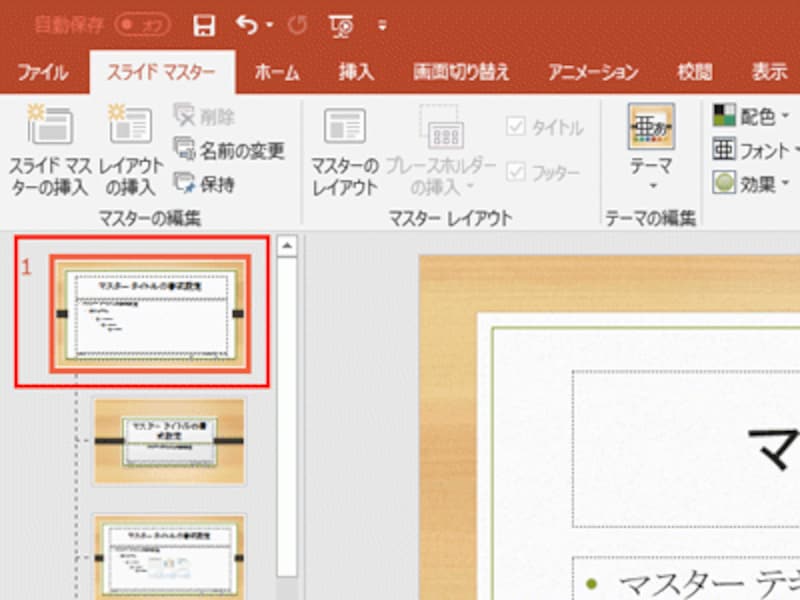The image size is (800, 600).
Task: Open プレースホルダーの挿入 dropdown
Action: [x=441, y=152]
